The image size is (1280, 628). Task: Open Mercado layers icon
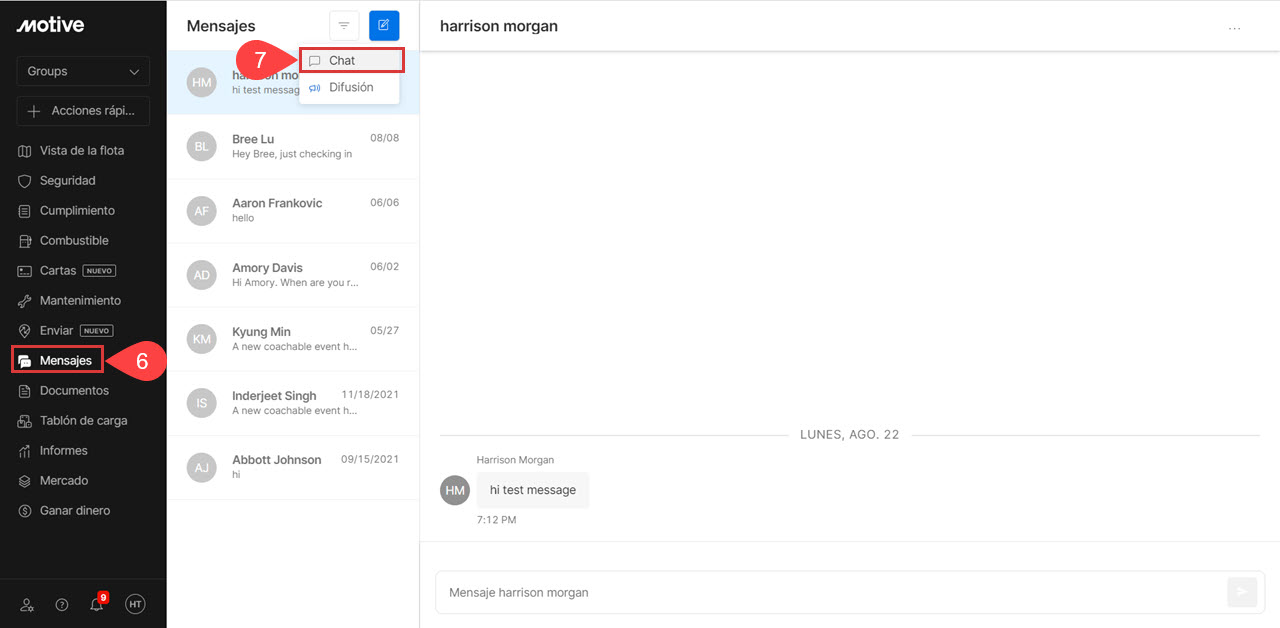26,481
